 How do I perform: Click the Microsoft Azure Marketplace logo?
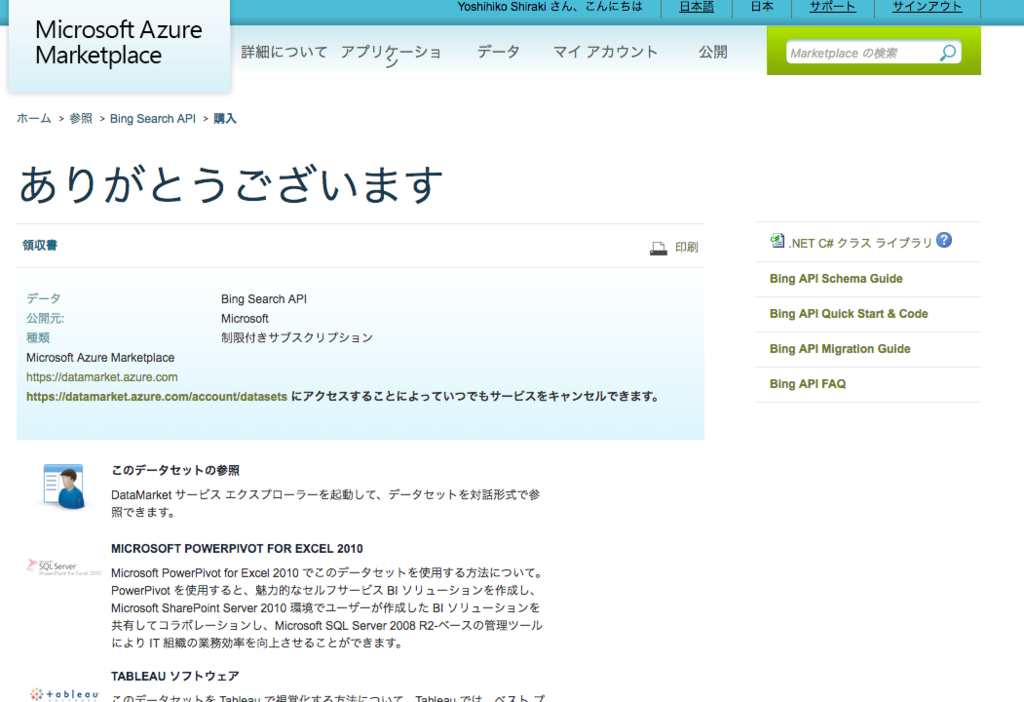pos(118,42)
